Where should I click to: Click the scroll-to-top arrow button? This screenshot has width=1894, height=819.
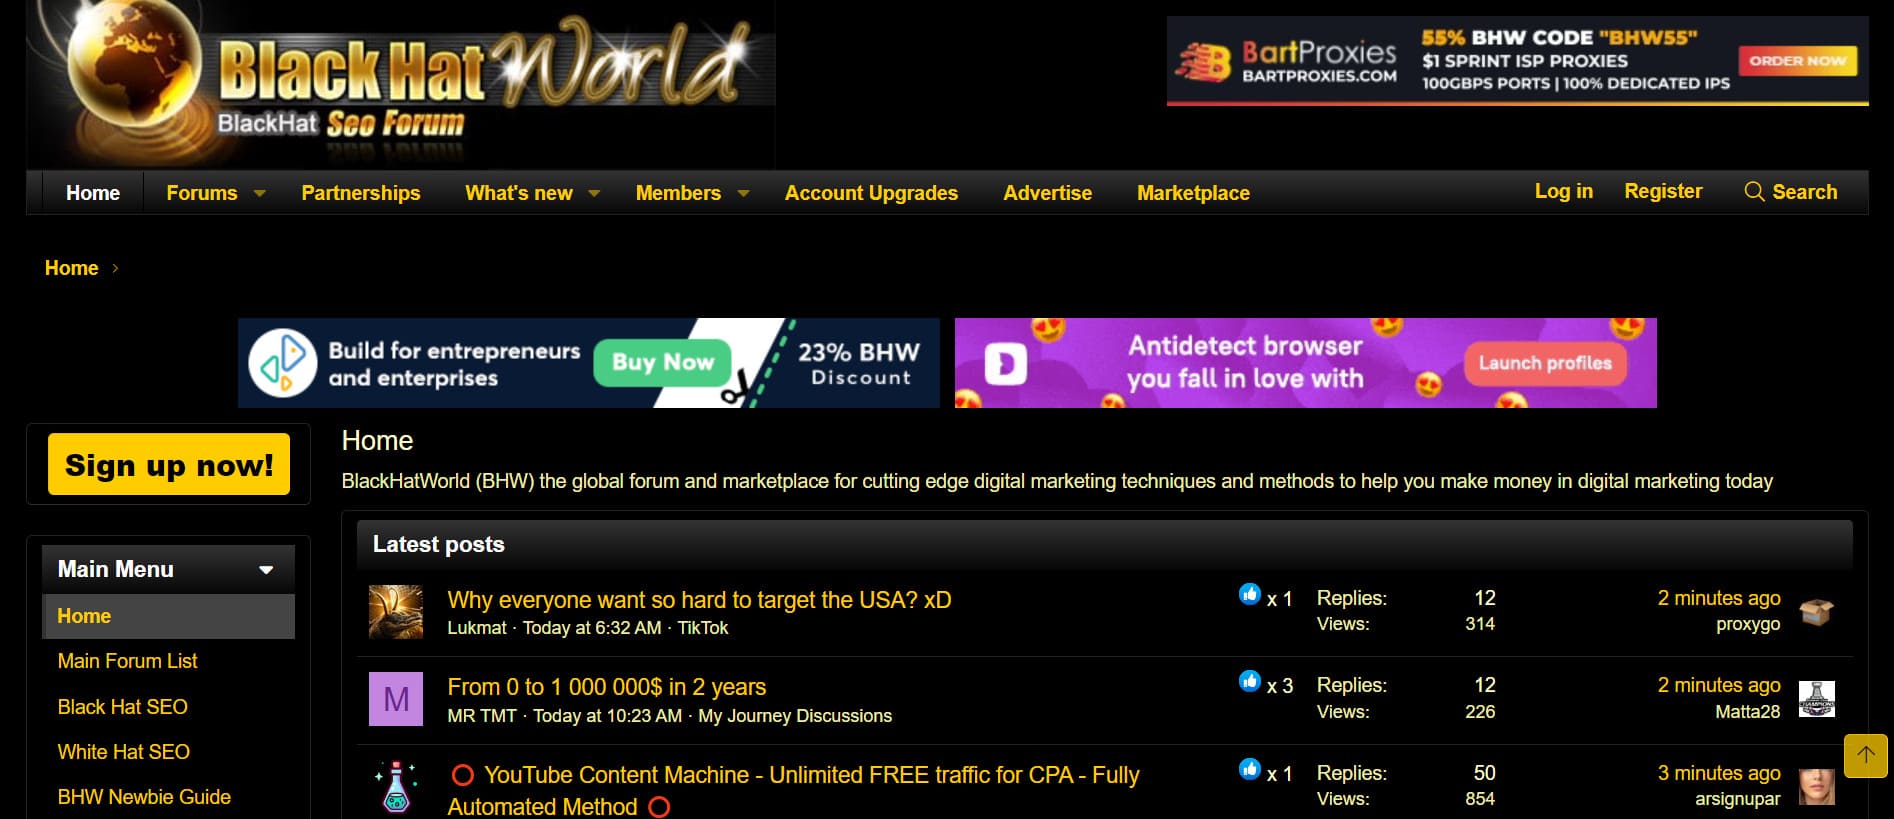tap(1865, 756)
